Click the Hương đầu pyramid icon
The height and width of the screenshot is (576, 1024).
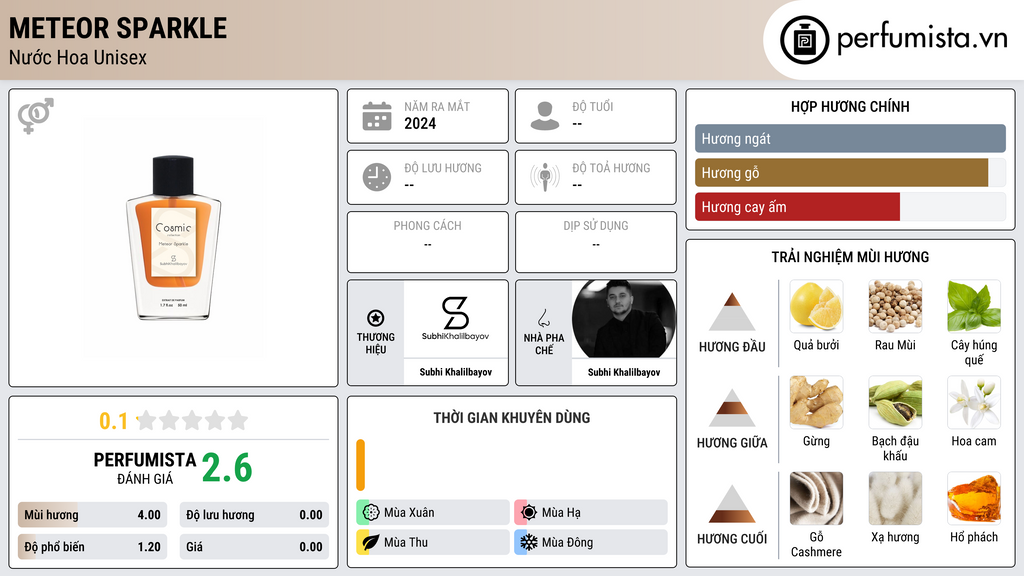coord(732,312)
